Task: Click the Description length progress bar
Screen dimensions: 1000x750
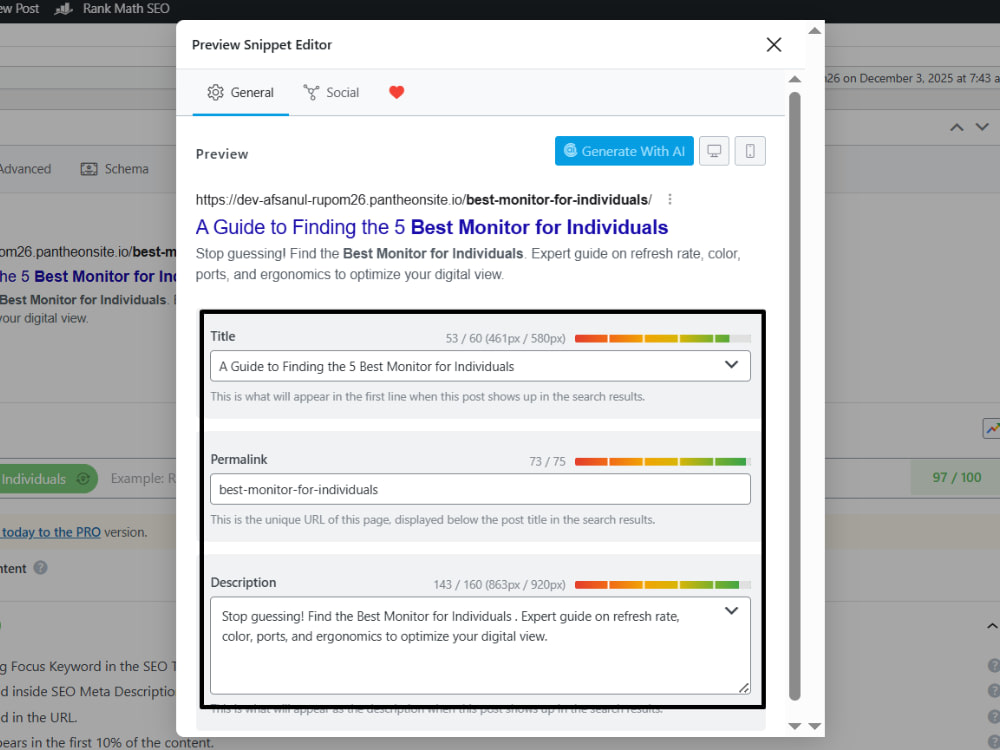Action: [x=663, y=585]
